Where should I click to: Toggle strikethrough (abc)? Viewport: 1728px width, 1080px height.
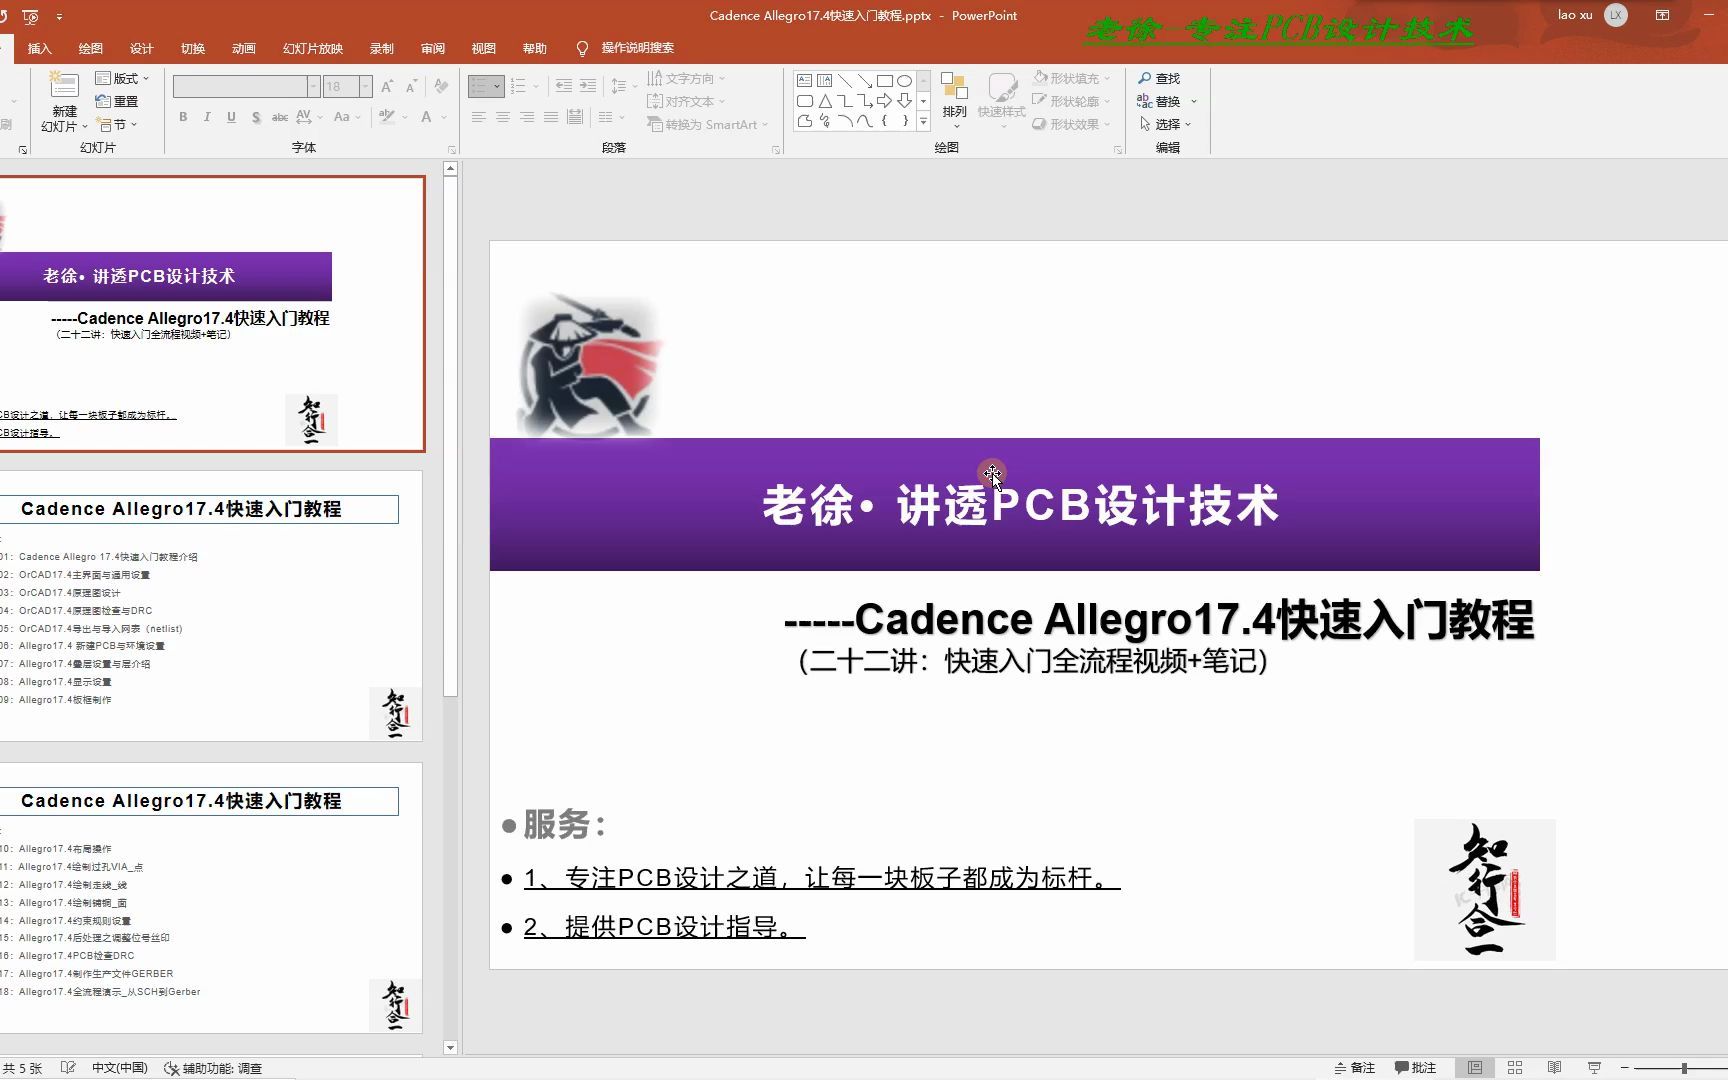click(x=280, y=117)
